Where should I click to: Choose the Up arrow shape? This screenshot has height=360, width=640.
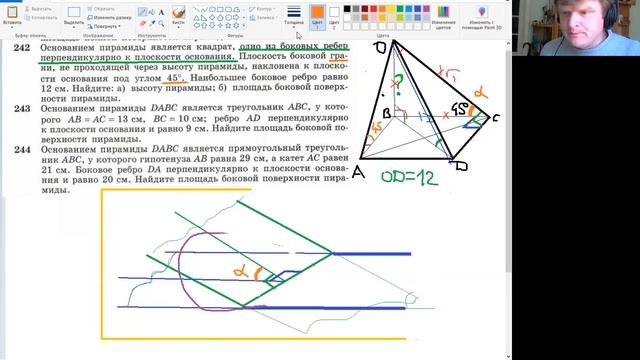(204, 25)
